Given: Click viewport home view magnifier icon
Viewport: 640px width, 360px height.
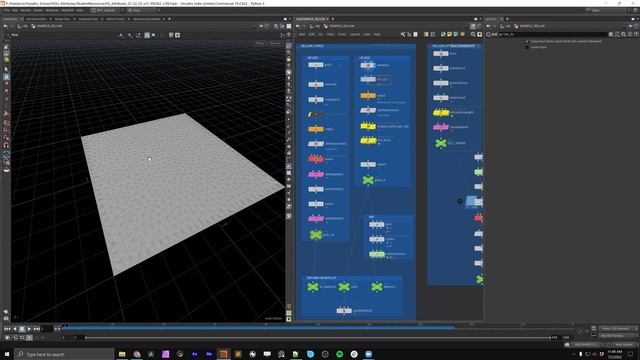Looking at the screenshot, I should pos(276,26).
